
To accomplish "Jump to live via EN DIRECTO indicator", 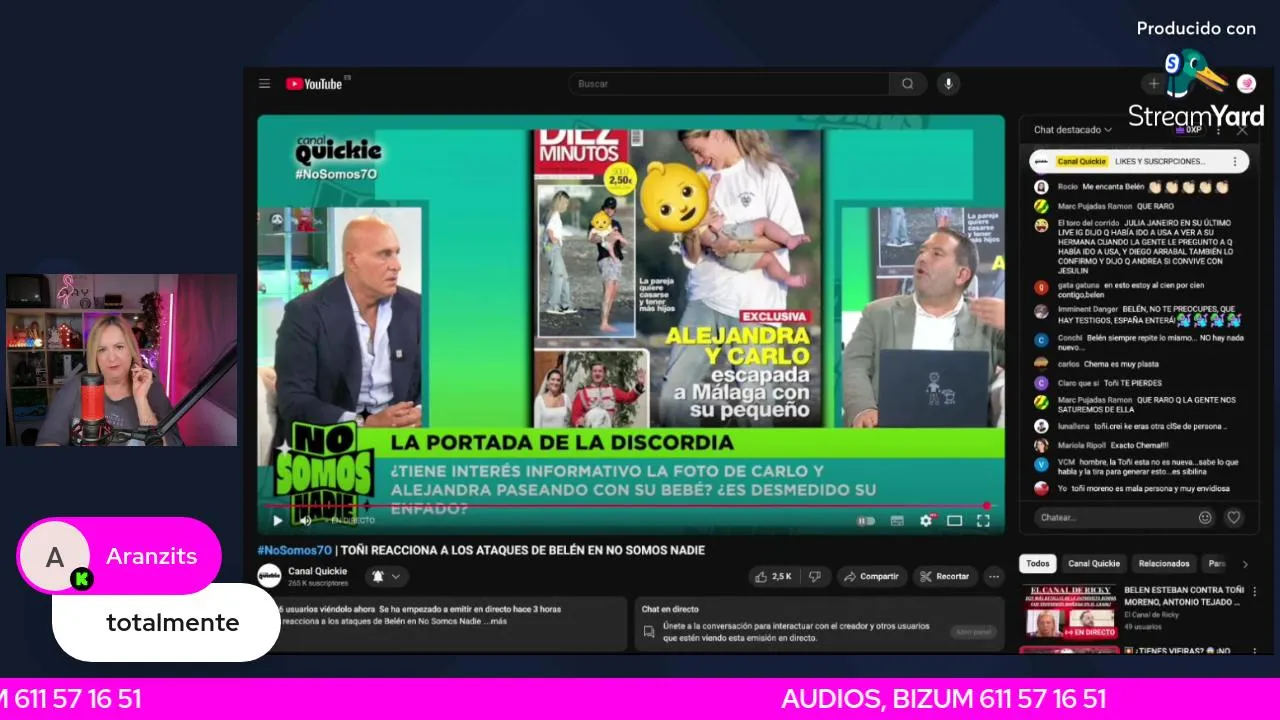I will click(x=352, y=520).
